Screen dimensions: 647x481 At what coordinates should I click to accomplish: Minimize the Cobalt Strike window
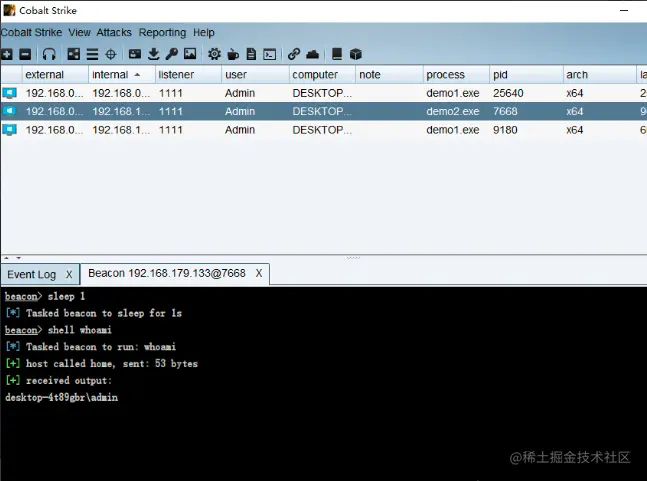click(x=624, y=10)
